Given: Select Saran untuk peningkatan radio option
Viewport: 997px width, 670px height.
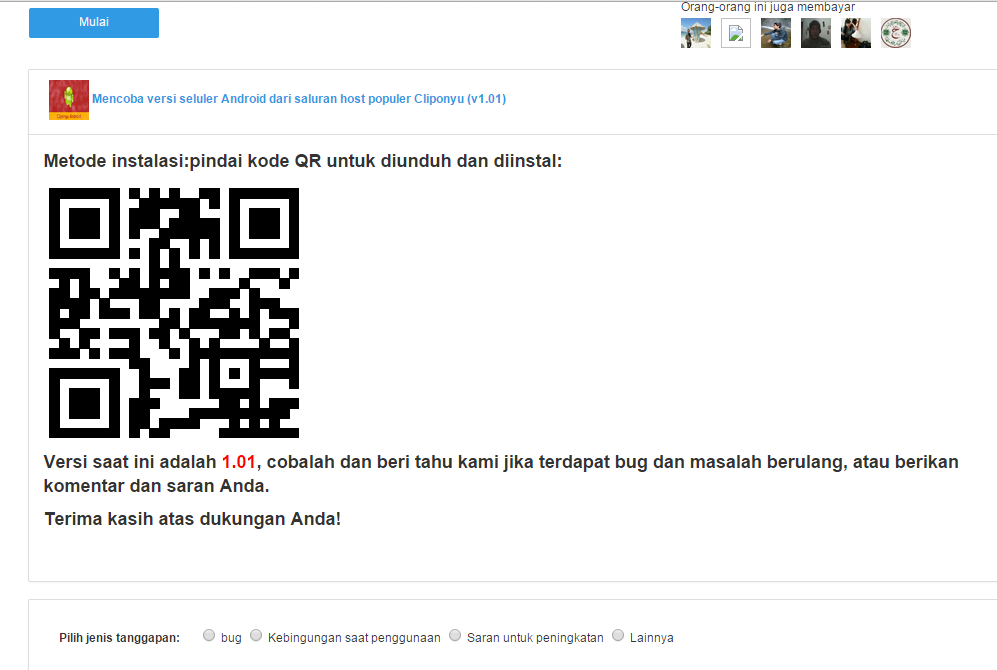Looking at the screenshot, I should pyautogui.click(x=455, y=635).
